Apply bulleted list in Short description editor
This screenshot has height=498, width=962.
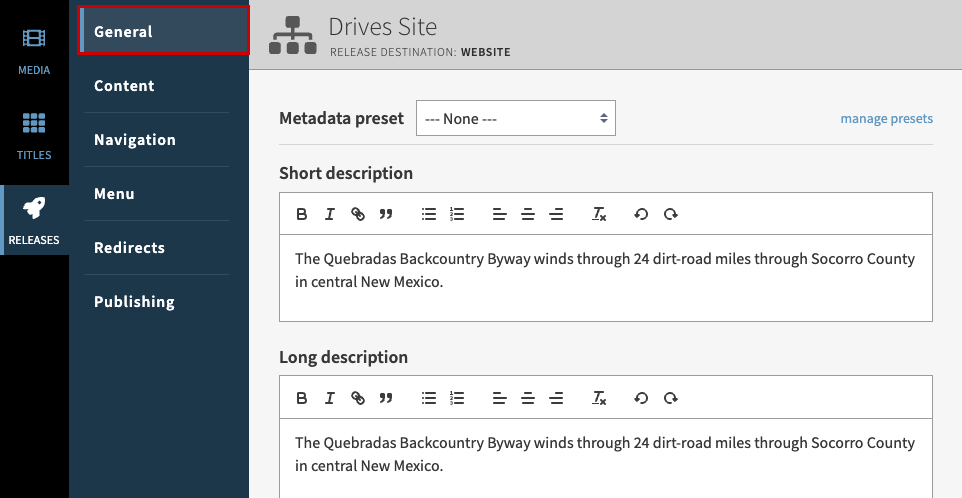tap(429, 214)
